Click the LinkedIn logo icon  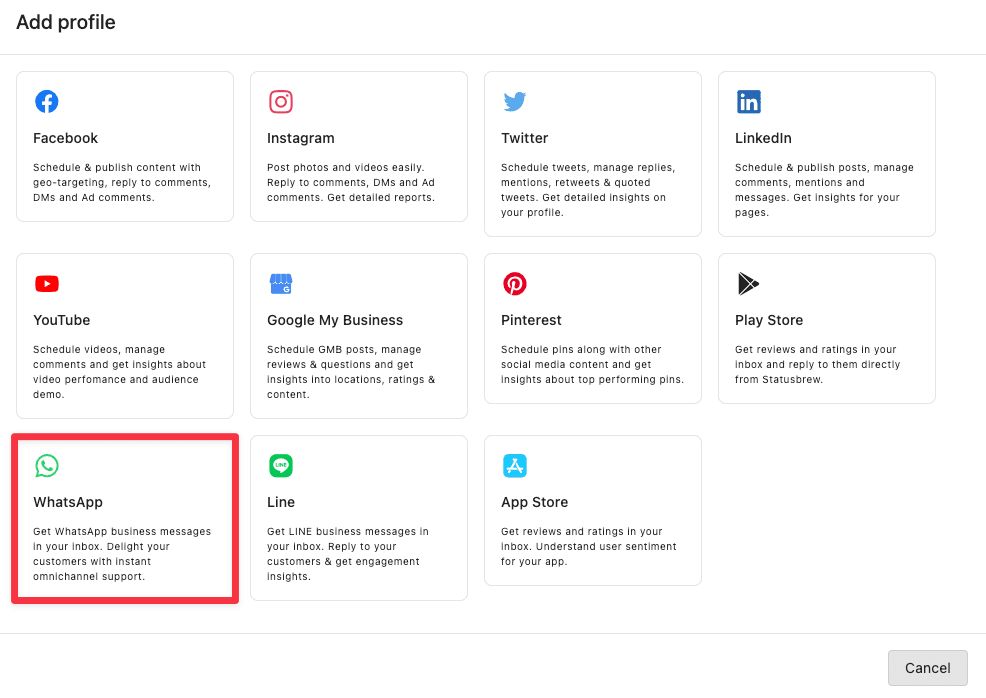point(749,101)
